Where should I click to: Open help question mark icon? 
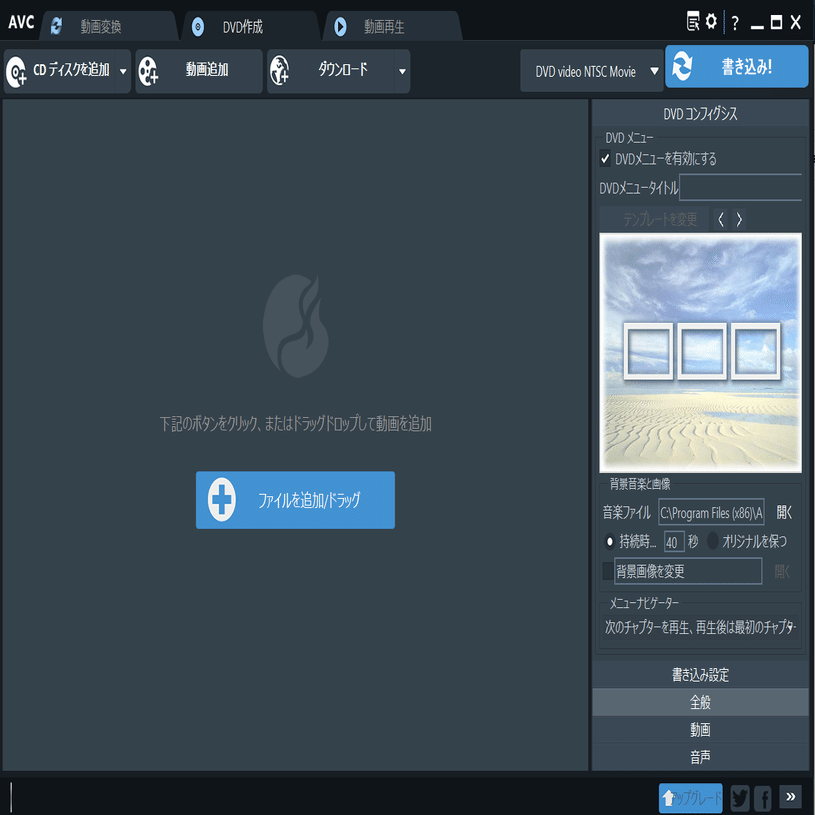click(x=734, y=23)
